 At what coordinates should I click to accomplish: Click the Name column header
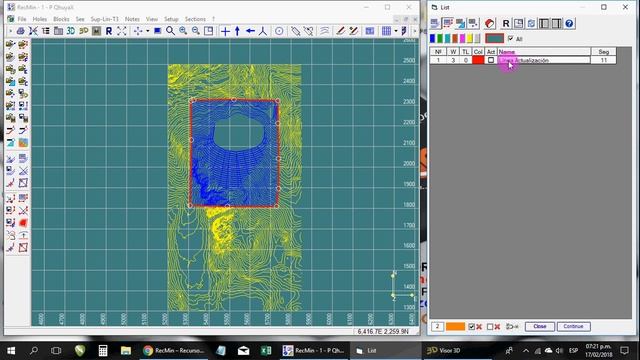(x=544, y=52)
